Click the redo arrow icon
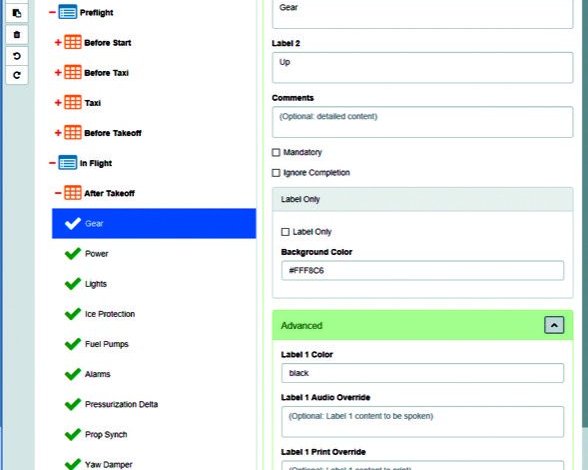Viewport: 588px width, 470px height. (16, 75)
